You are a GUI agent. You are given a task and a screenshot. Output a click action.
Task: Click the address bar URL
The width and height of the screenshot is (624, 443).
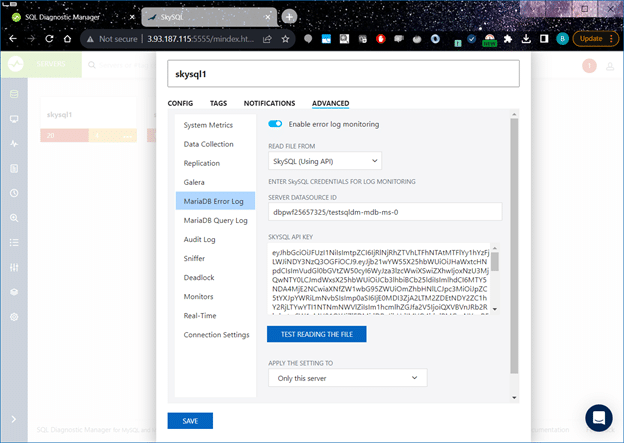200,39
